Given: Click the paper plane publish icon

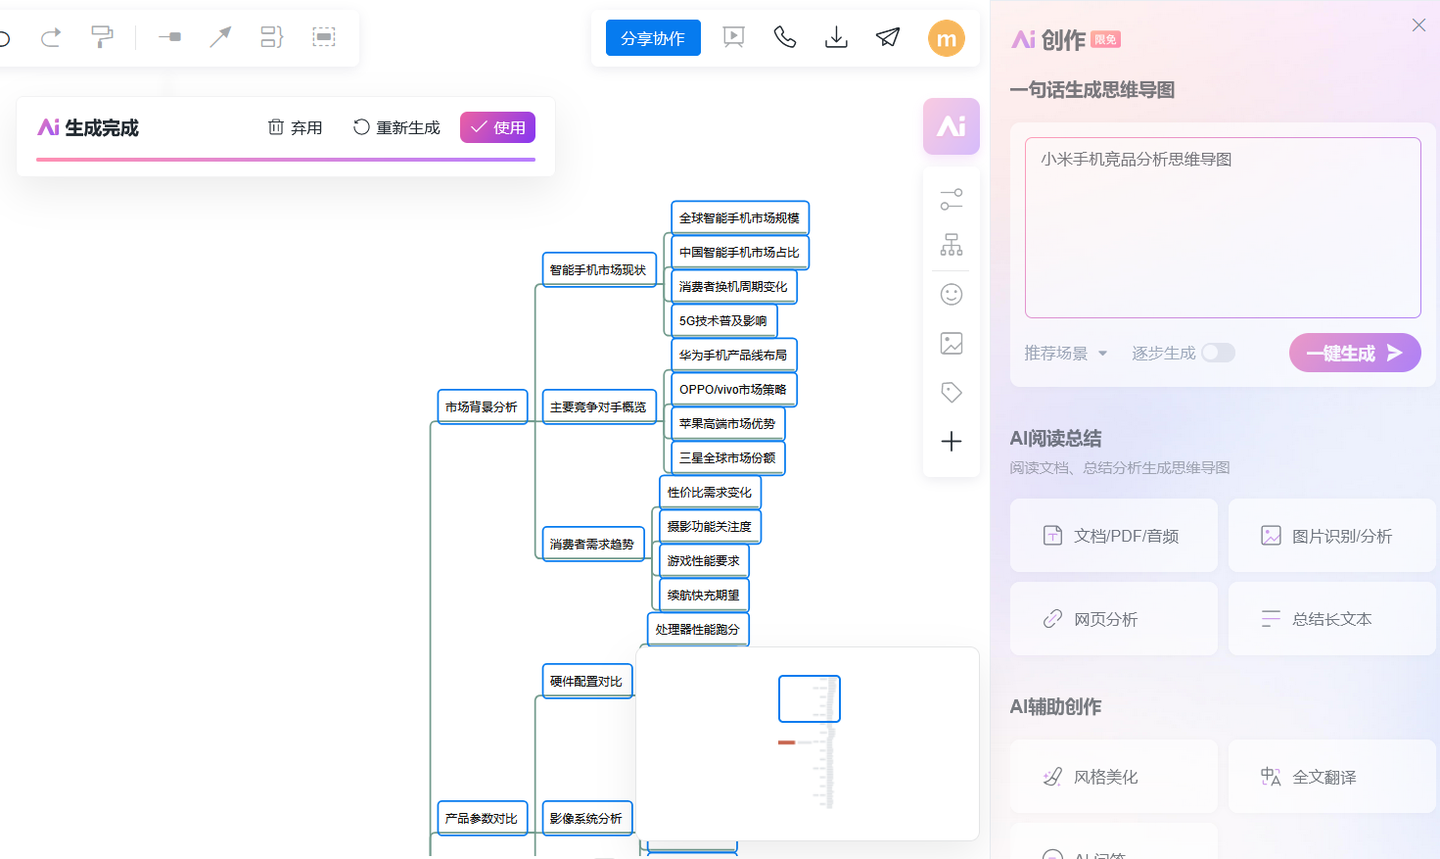Looking at the screenshot, I should coord(888,38).
